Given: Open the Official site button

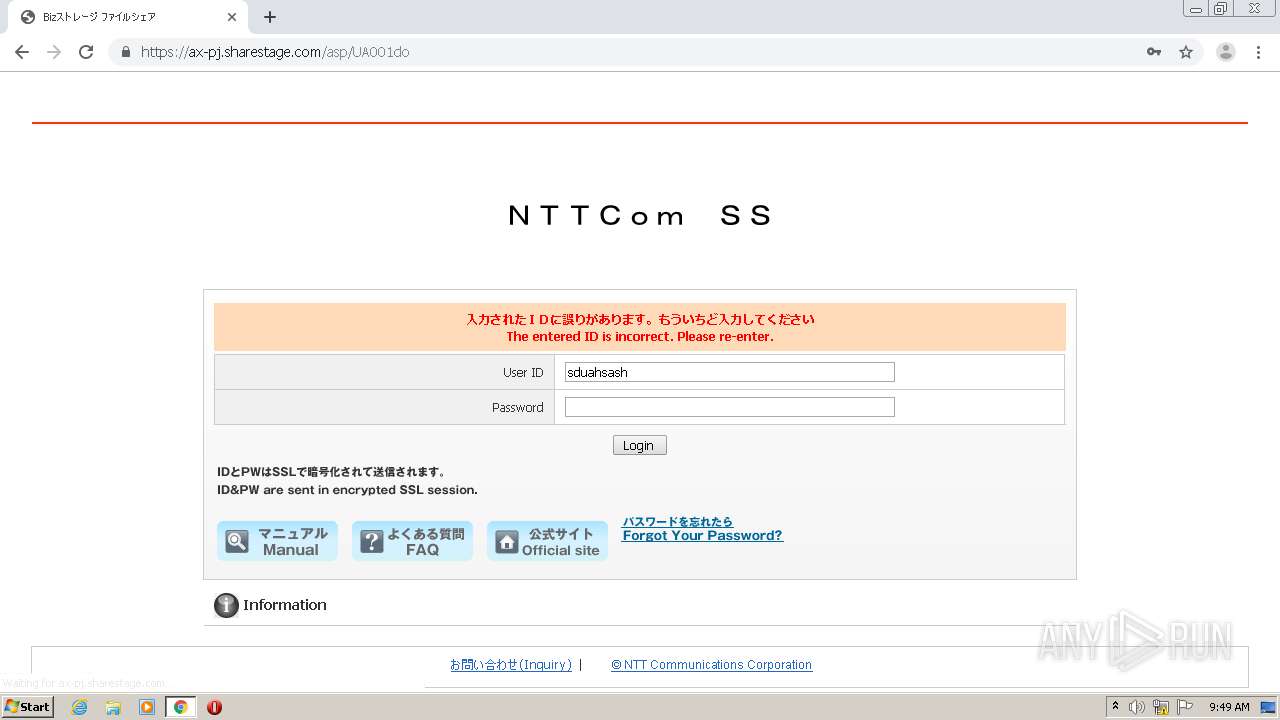Looking at the screenshot, I should coord(547,541).
